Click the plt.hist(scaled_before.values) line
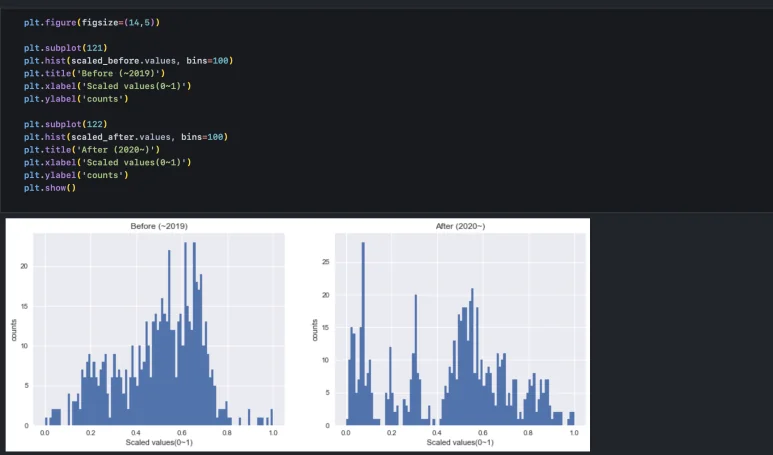This screenshot has width=773, height=455. (x=128, y=61)
